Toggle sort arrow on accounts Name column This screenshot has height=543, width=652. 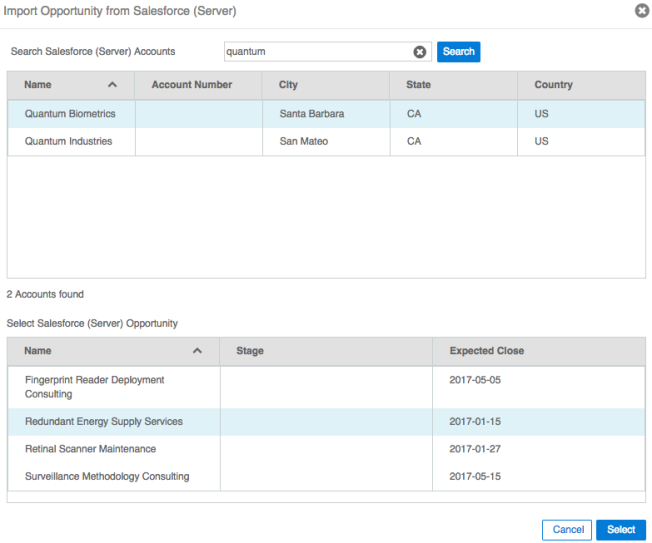tap(112, 86)
